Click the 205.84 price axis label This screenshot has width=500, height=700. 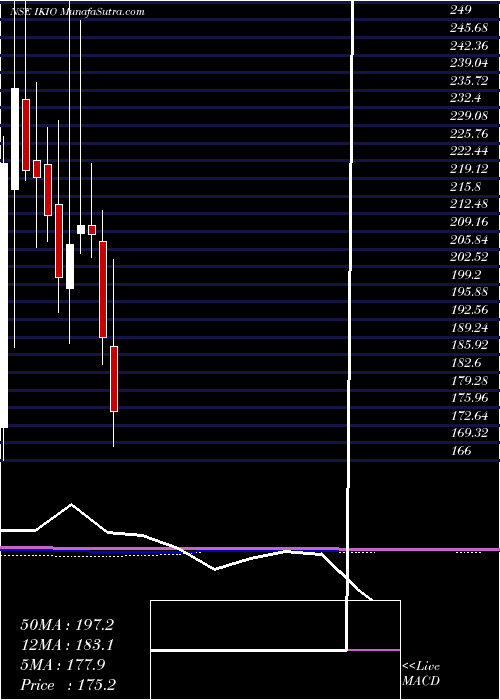click(469, 239)
